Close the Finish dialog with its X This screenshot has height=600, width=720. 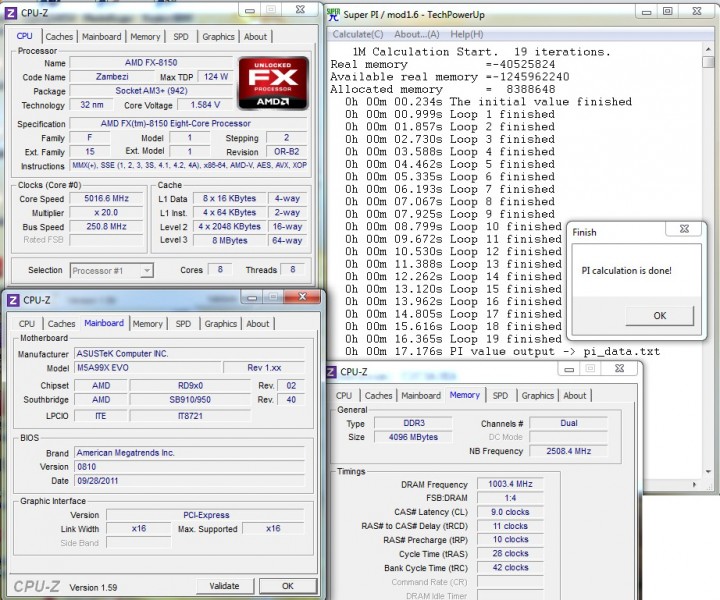[x=684, y=229]
